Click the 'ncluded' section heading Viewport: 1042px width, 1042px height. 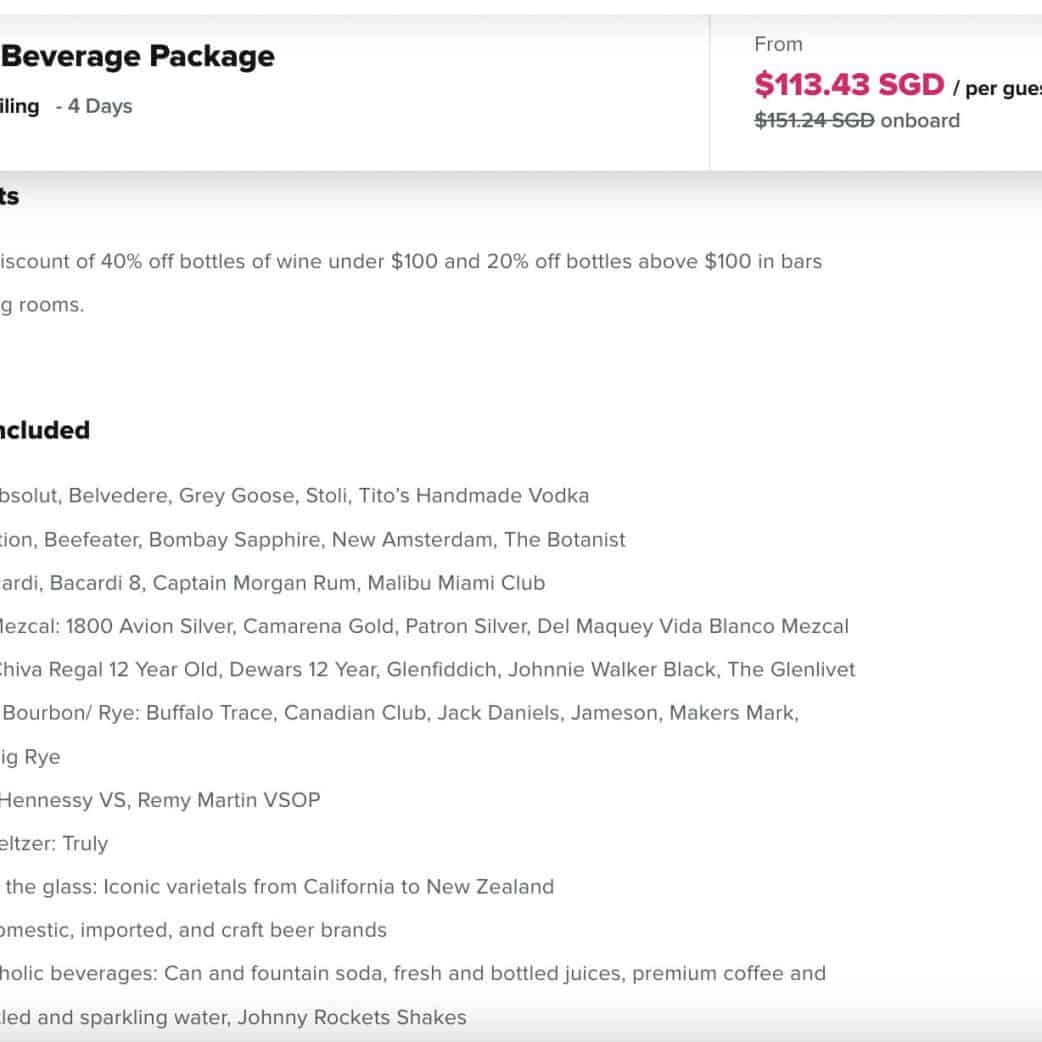(44, 430)
